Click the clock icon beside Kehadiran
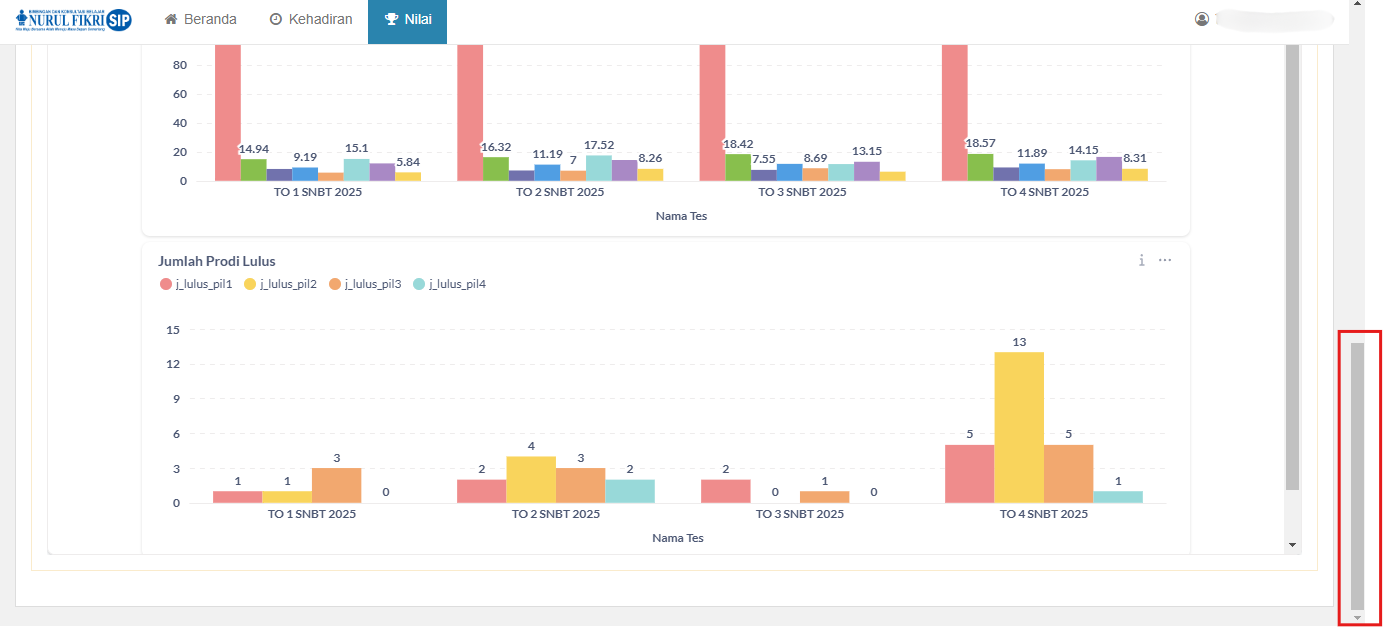 point(276,19)
